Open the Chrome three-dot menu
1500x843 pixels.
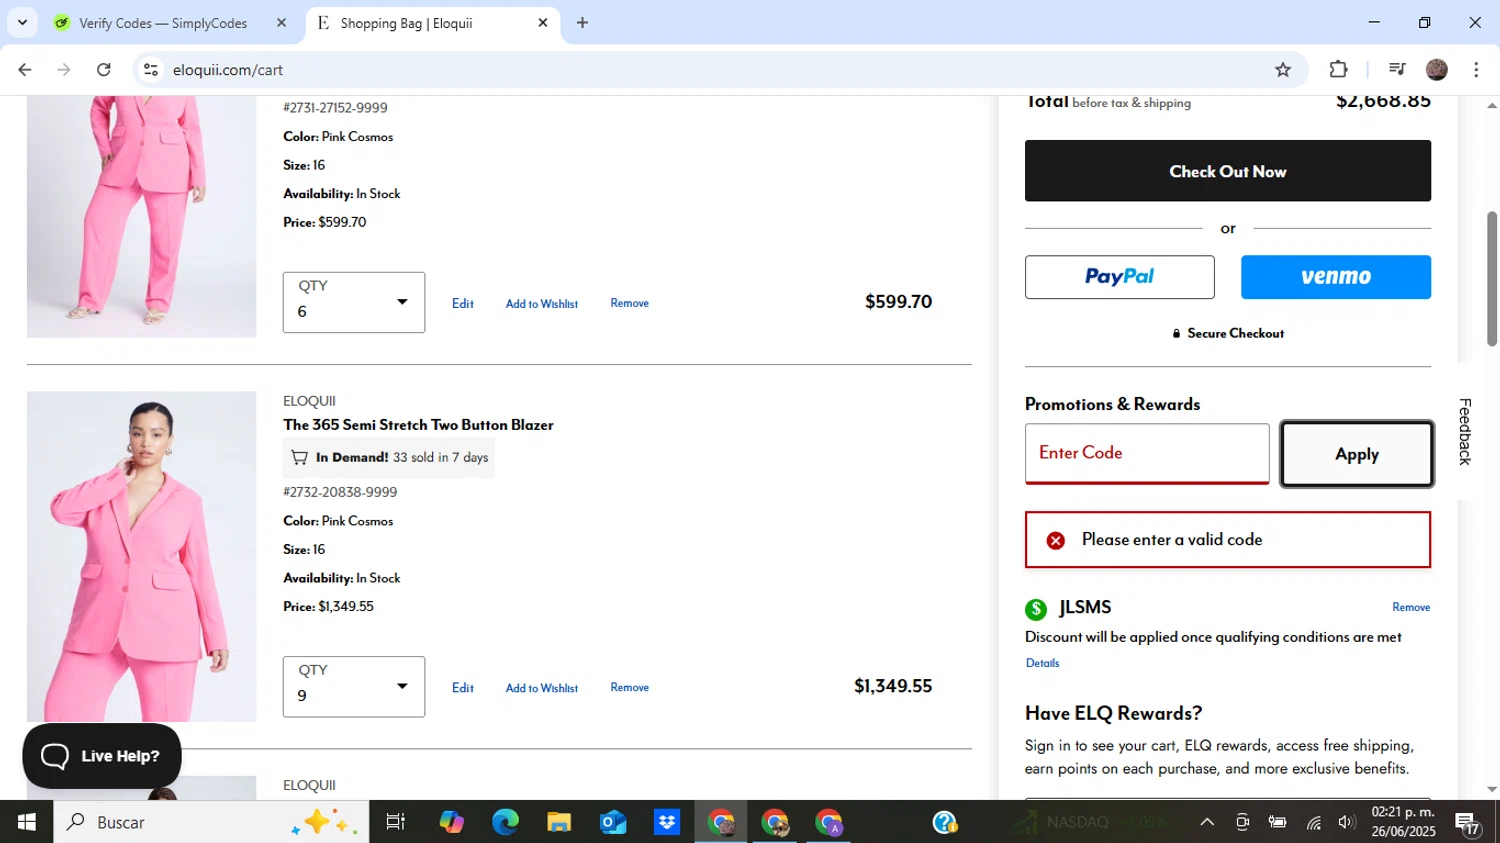[1476, 69]
